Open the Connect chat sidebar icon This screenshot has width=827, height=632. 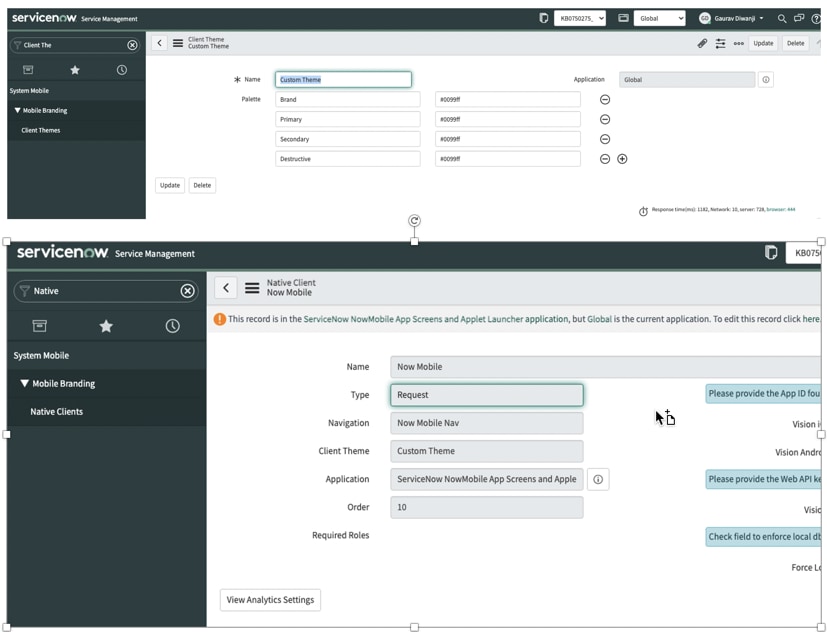(799, 18)
